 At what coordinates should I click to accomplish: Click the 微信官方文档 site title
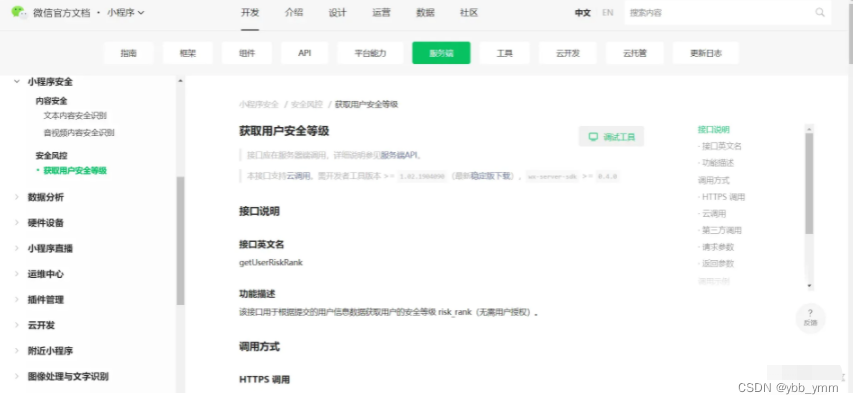click(x=61, y=13)
